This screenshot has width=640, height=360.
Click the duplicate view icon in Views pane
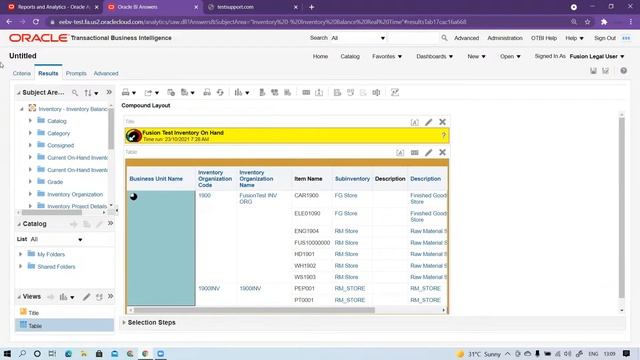pyautogui.click(x=99, y=297)
